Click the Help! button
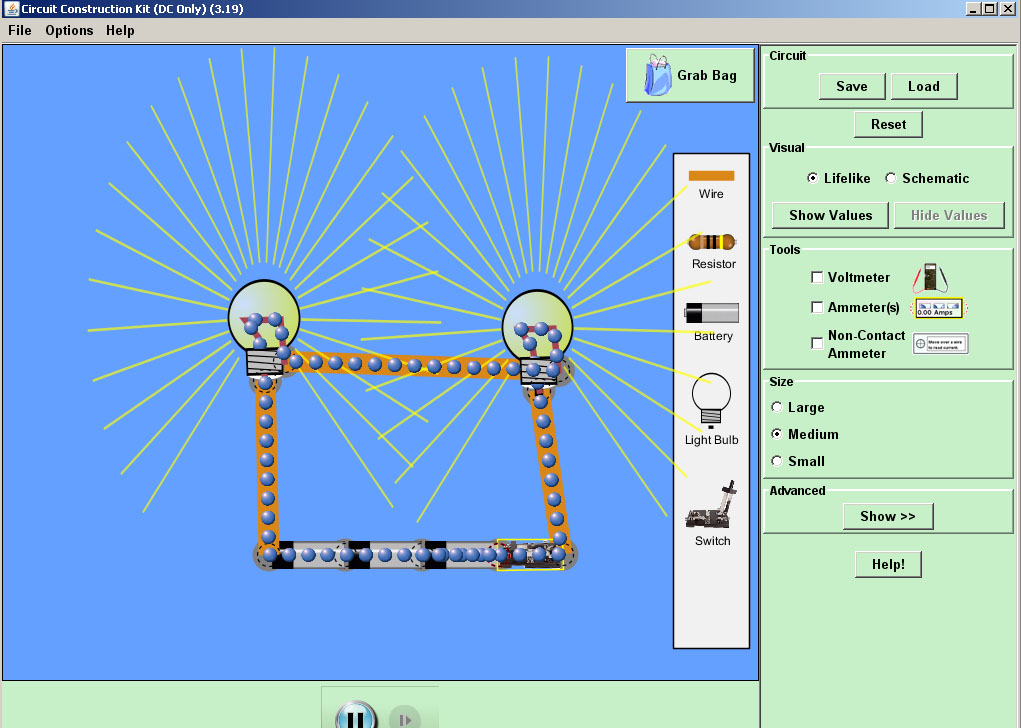 coord(887,563)
